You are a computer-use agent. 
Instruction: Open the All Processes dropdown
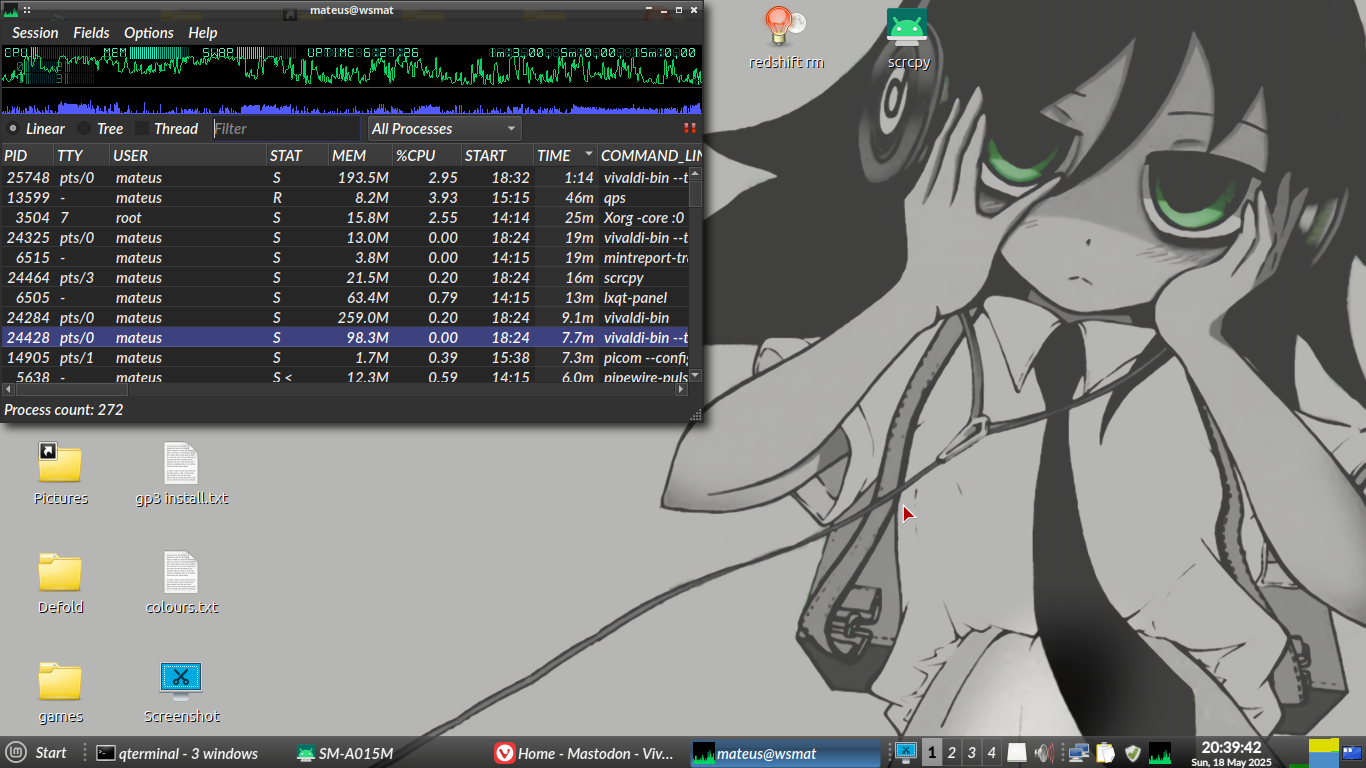[445, 128]
